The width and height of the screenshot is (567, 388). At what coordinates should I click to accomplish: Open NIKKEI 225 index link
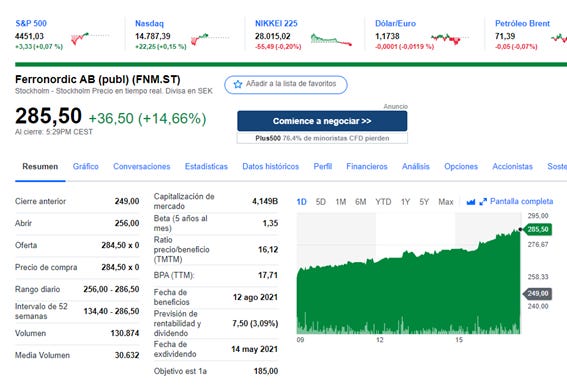[x=276, y=24]
